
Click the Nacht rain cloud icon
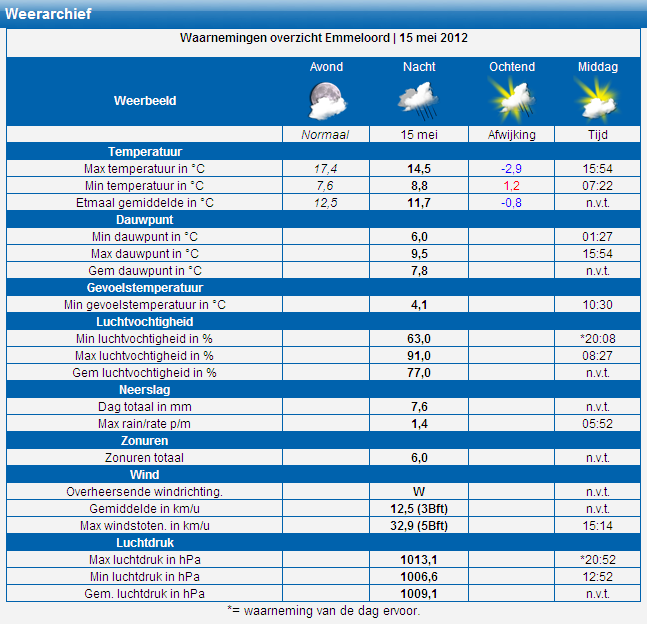[418, 101]
